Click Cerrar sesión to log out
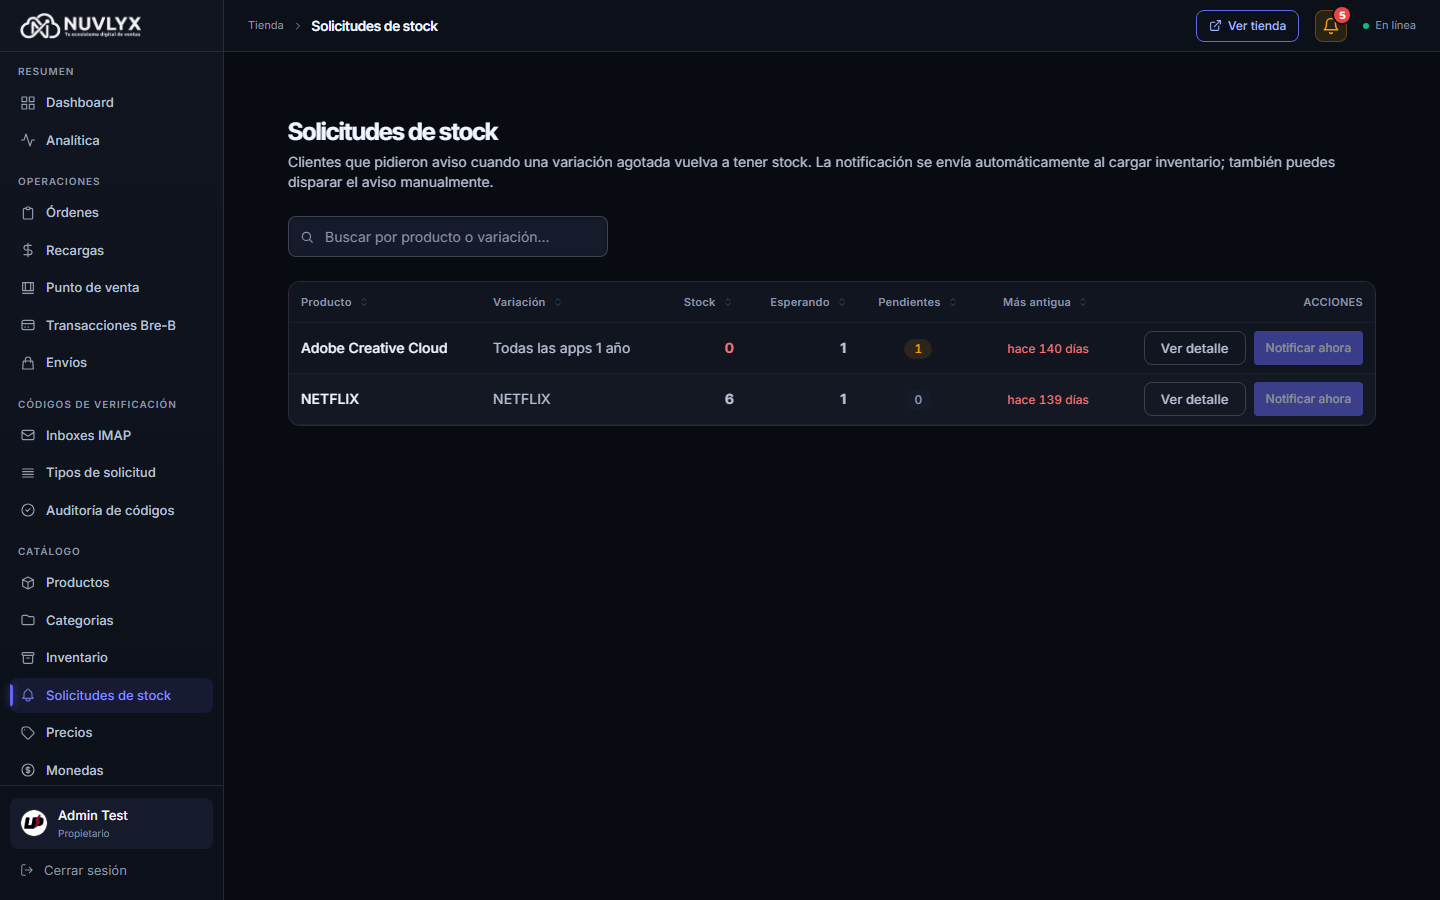Image resolution: width=1440 pixels, height=900 pixels. [74, 871]
